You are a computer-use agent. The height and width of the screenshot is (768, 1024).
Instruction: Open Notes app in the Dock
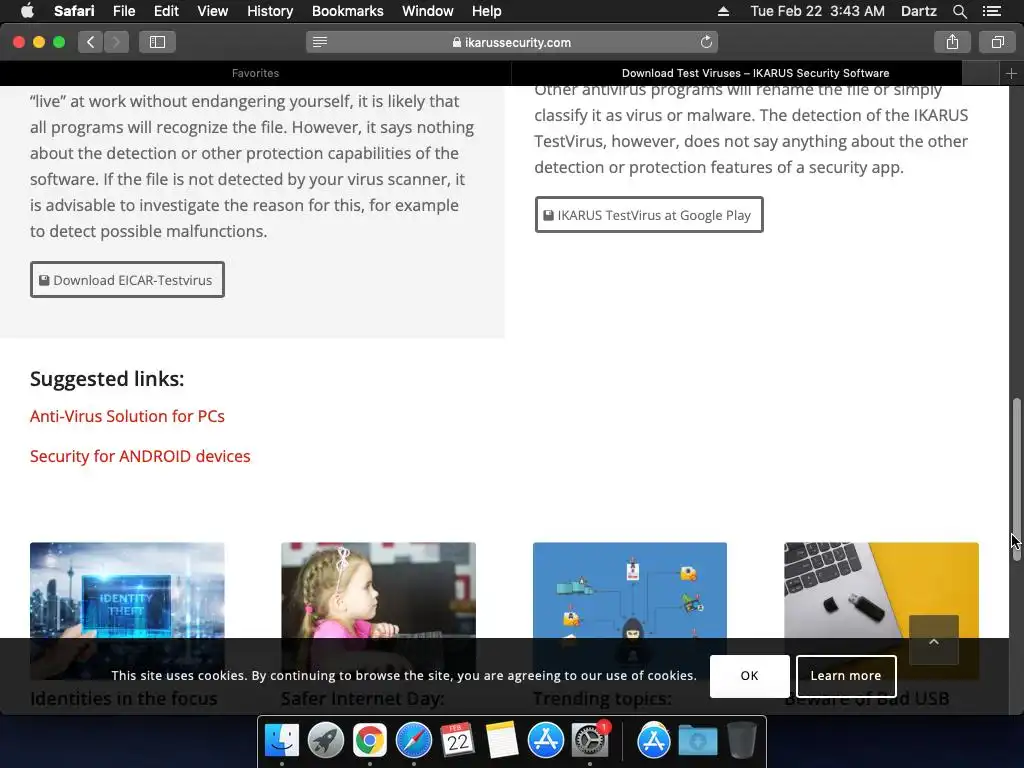pyautogui.click(x=502, y=740)
